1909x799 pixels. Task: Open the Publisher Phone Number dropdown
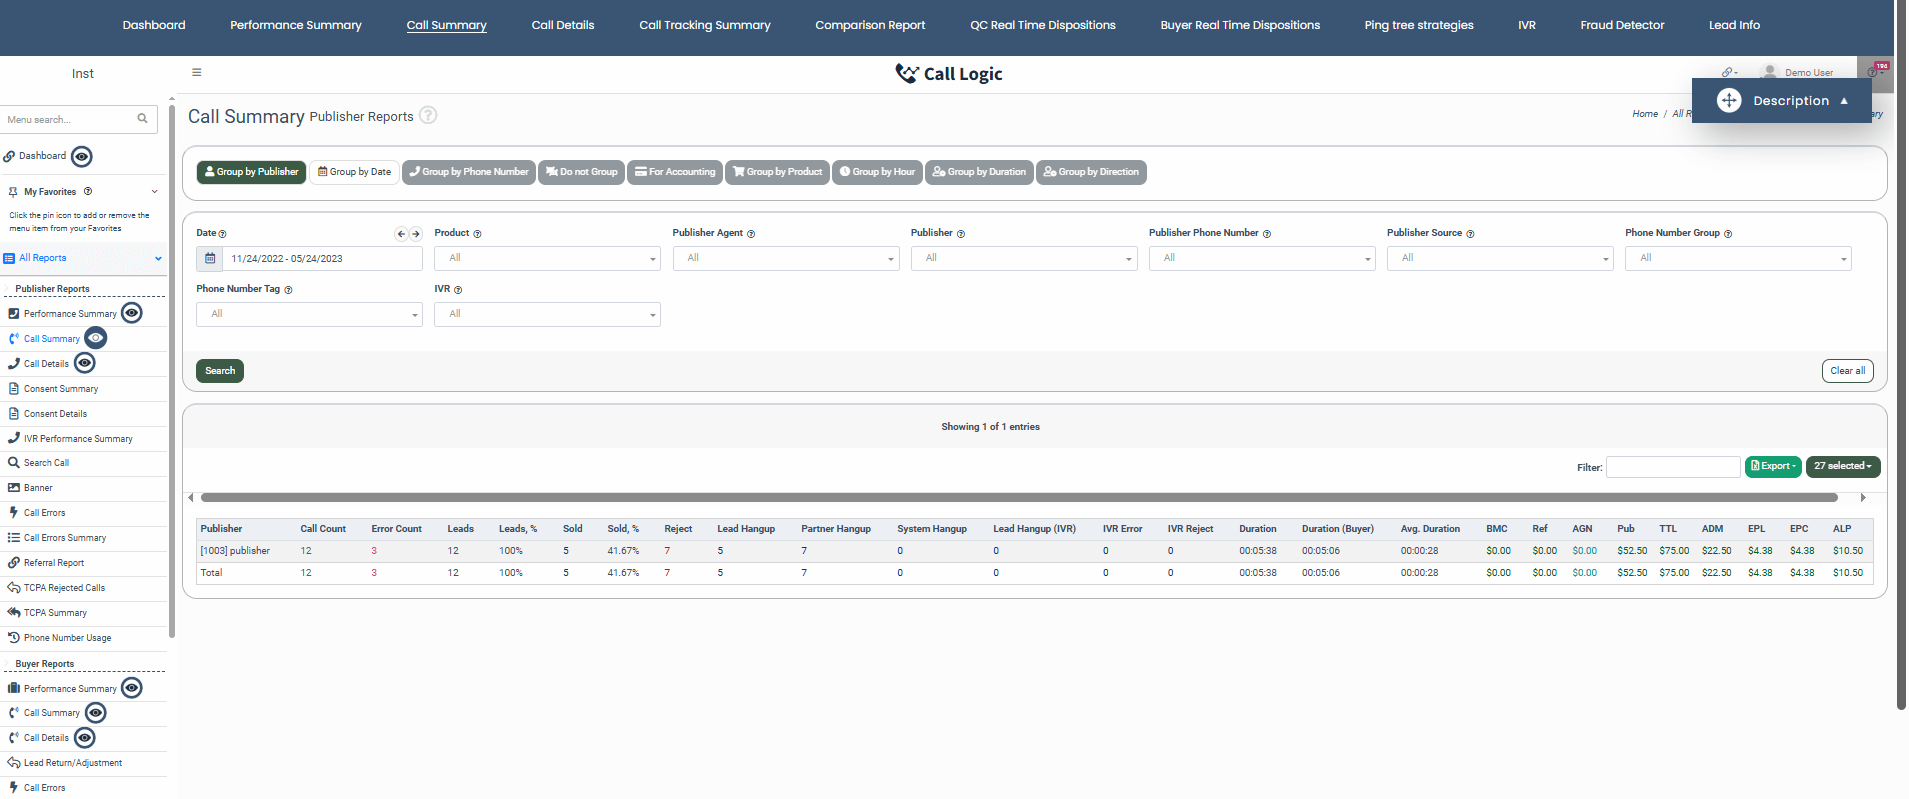coord(1262,258)
